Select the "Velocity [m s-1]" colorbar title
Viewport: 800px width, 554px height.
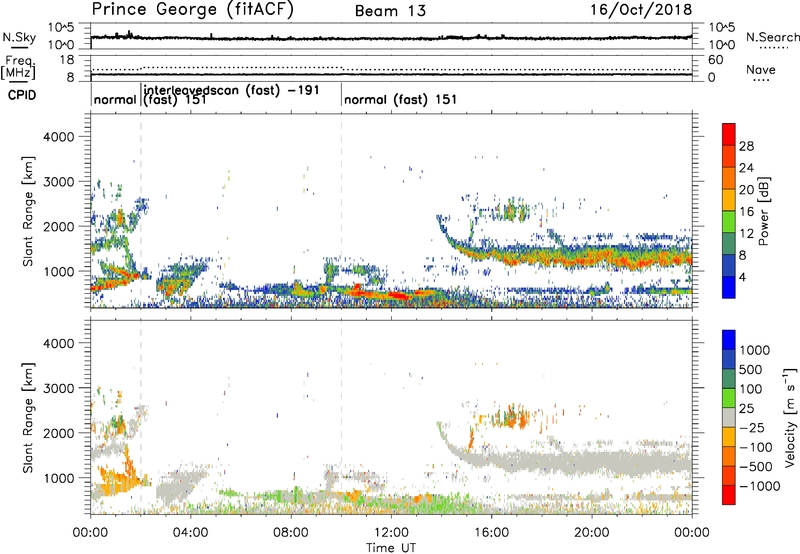(790, 417)
